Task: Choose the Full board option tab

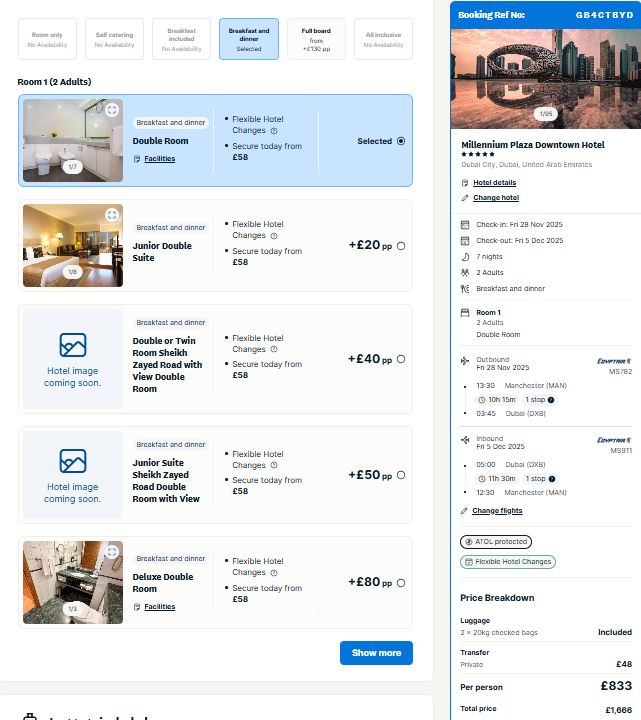Action: coord(316,39)
